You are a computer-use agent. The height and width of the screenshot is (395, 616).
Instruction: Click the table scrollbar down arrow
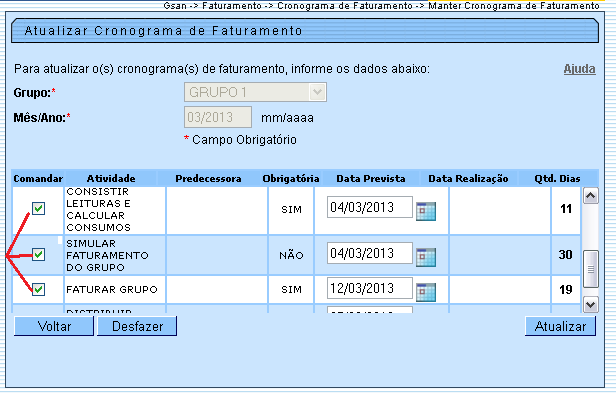[x=591, y=305]
